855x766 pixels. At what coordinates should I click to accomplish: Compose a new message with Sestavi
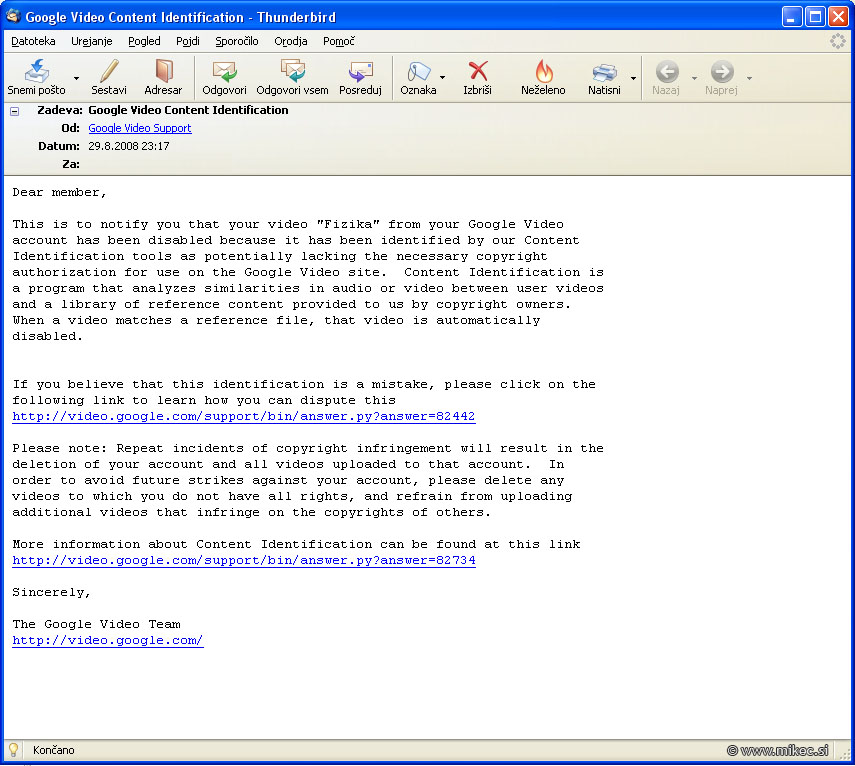pos(109,77)
